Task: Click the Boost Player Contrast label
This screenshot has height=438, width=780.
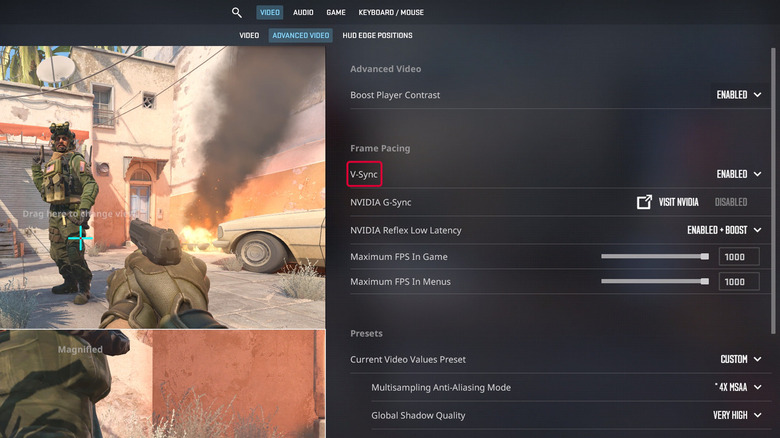Action: pyautogui.click(x=395, y=95)
